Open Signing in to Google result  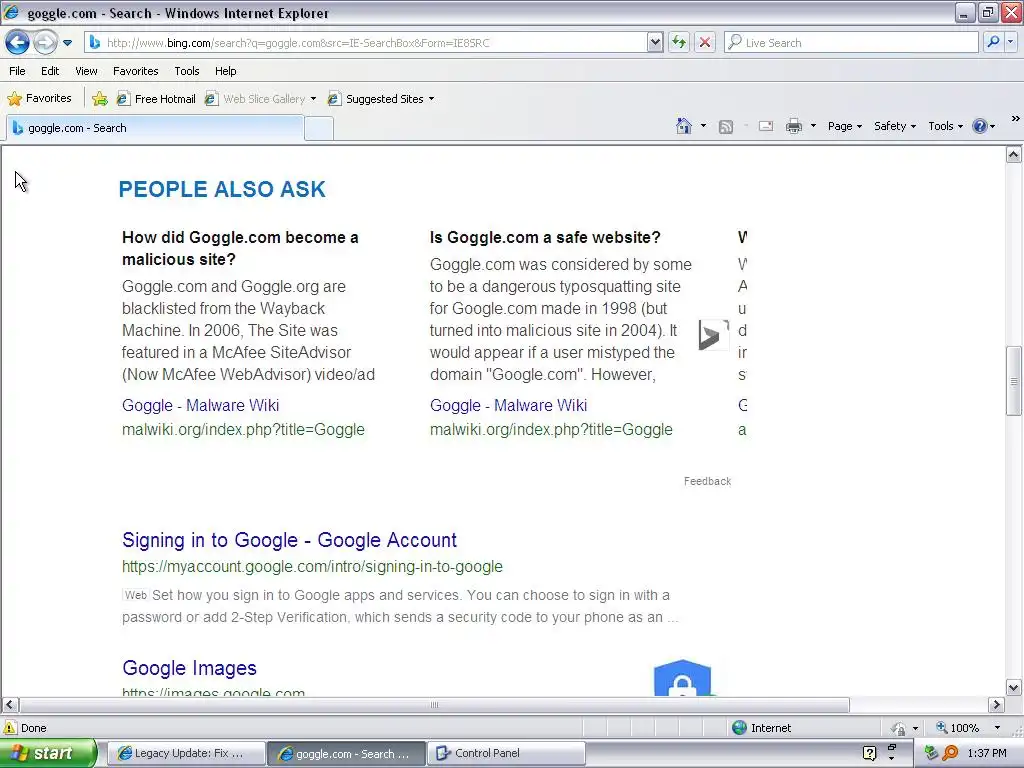coord(289,540)
